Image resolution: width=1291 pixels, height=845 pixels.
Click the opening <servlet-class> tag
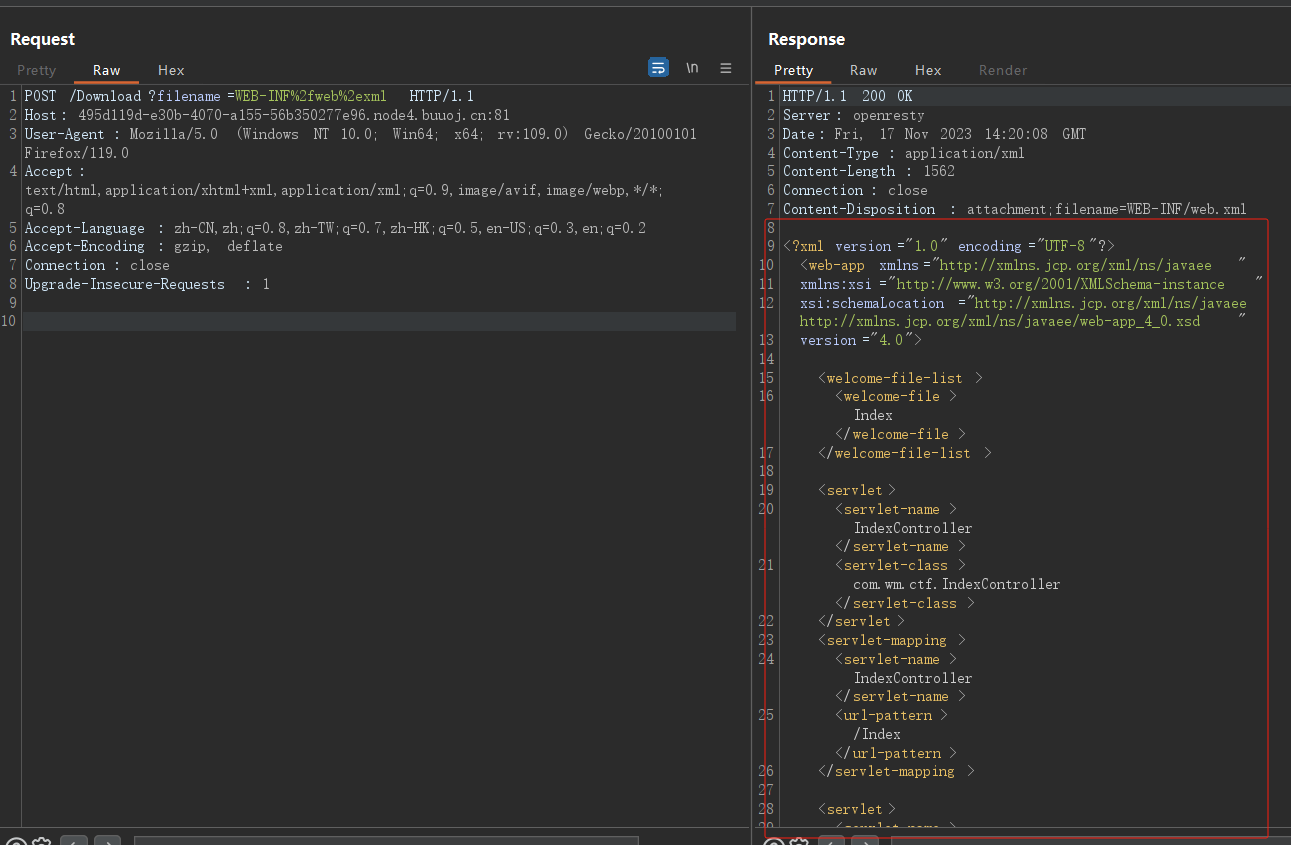coord(900,565)
